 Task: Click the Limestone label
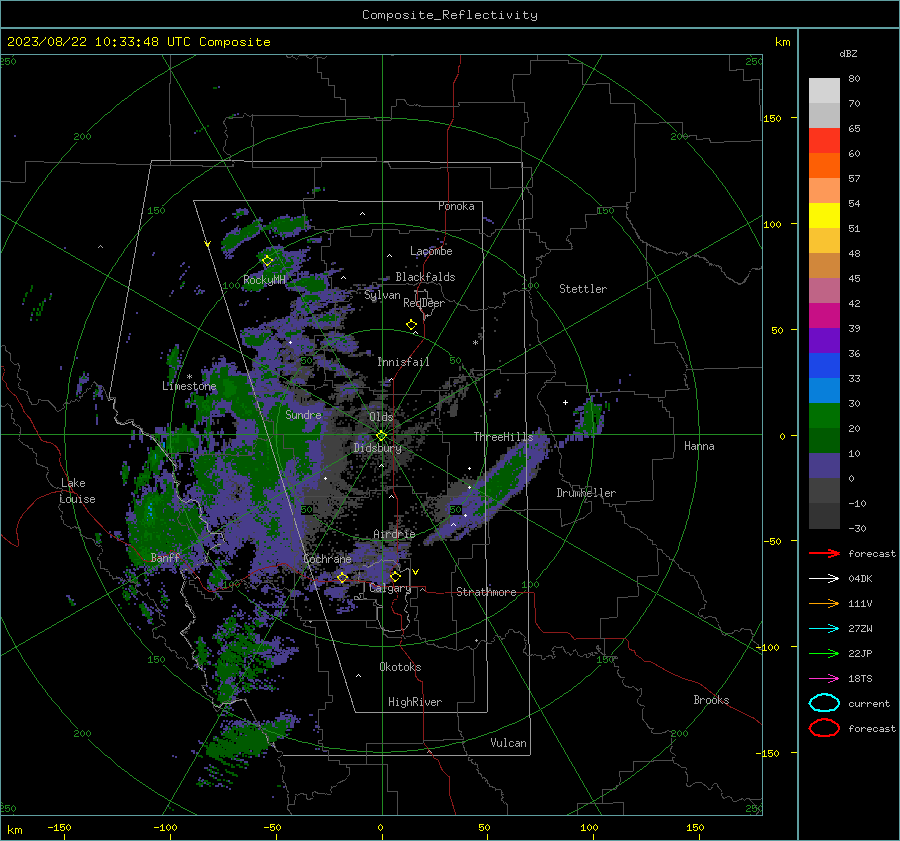(189, 386)
